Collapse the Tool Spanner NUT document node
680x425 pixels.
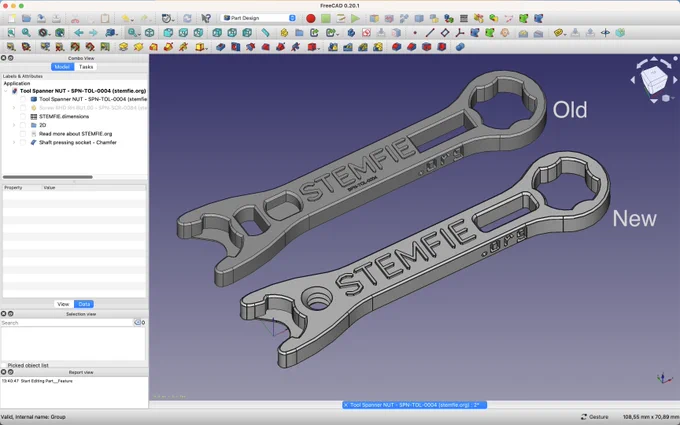click(x=6, y=91)
